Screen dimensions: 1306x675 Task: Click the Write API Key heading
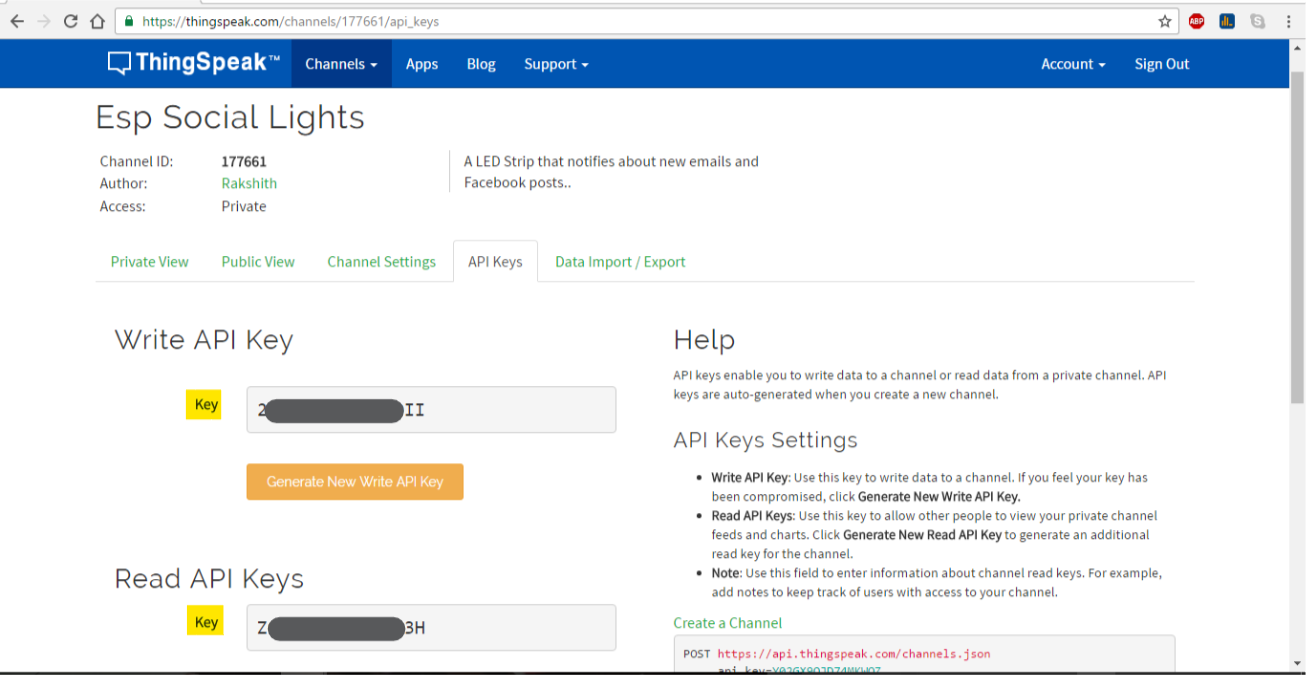pyautogui.click(x=204, y=340)
